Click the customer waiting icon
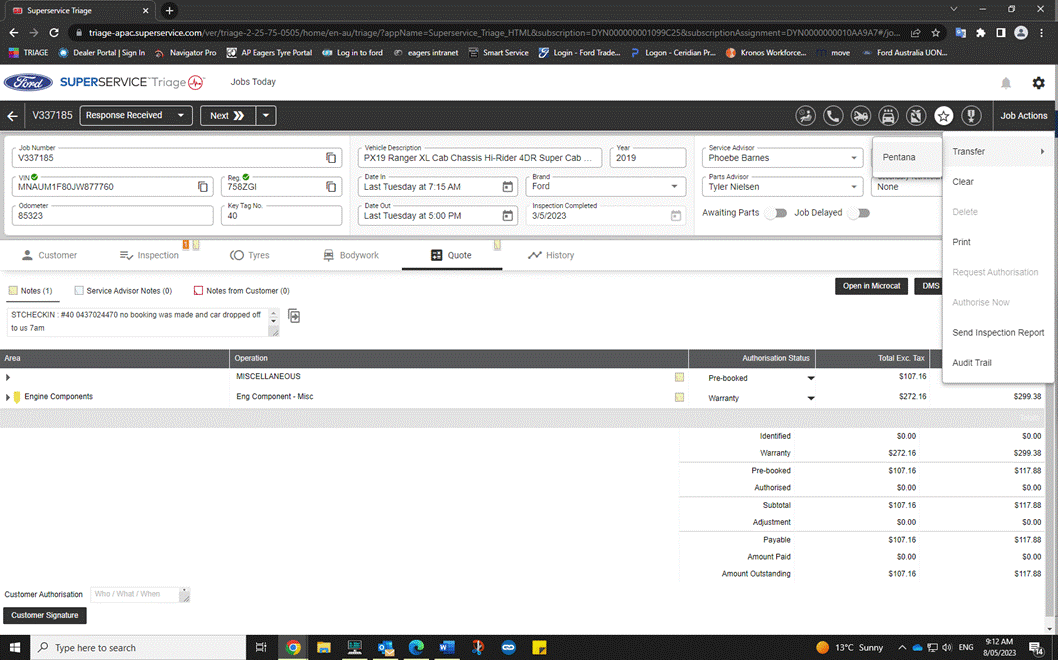Image resolution: width=1058 pixels, height=660 pixels. (x=805, y=116)
